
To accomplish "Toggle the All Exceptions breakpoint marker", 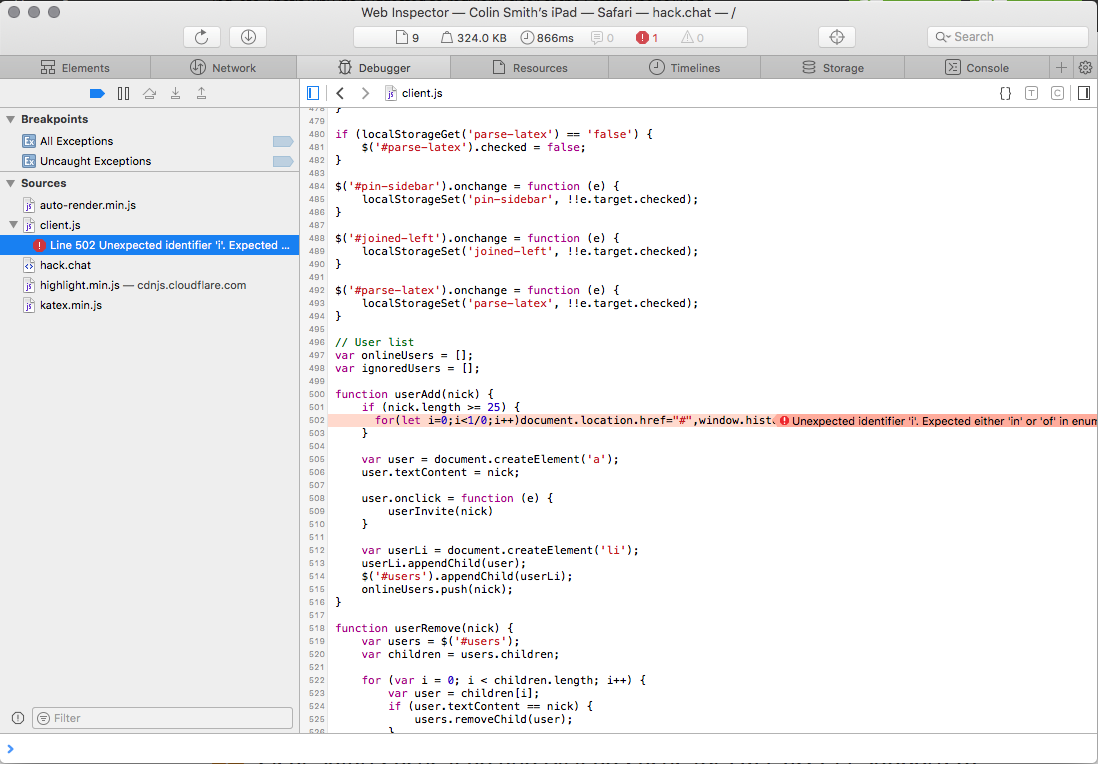I will 283,141.
